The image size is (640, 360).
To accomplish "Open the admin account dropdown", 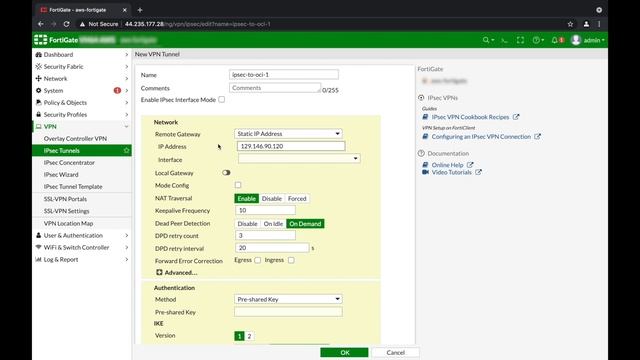I will [x=594, y=40].
